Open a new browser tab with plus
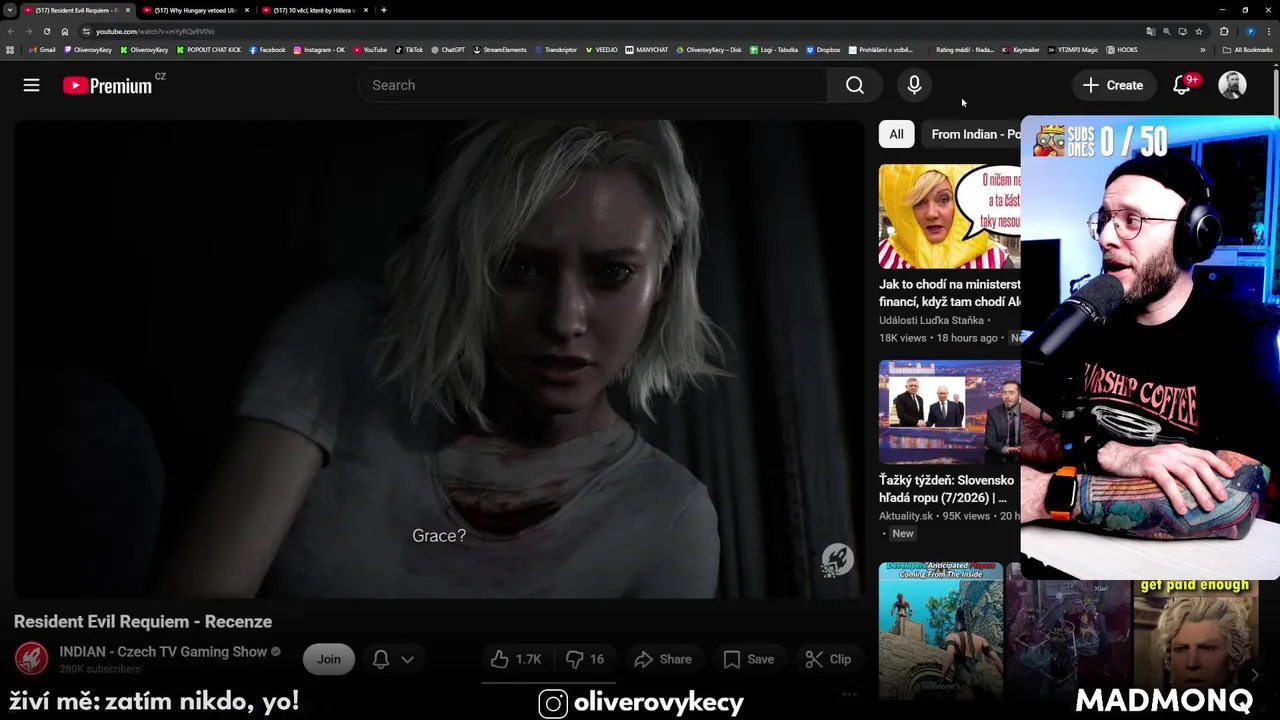The image size is (1280, 720). [384, 10]
